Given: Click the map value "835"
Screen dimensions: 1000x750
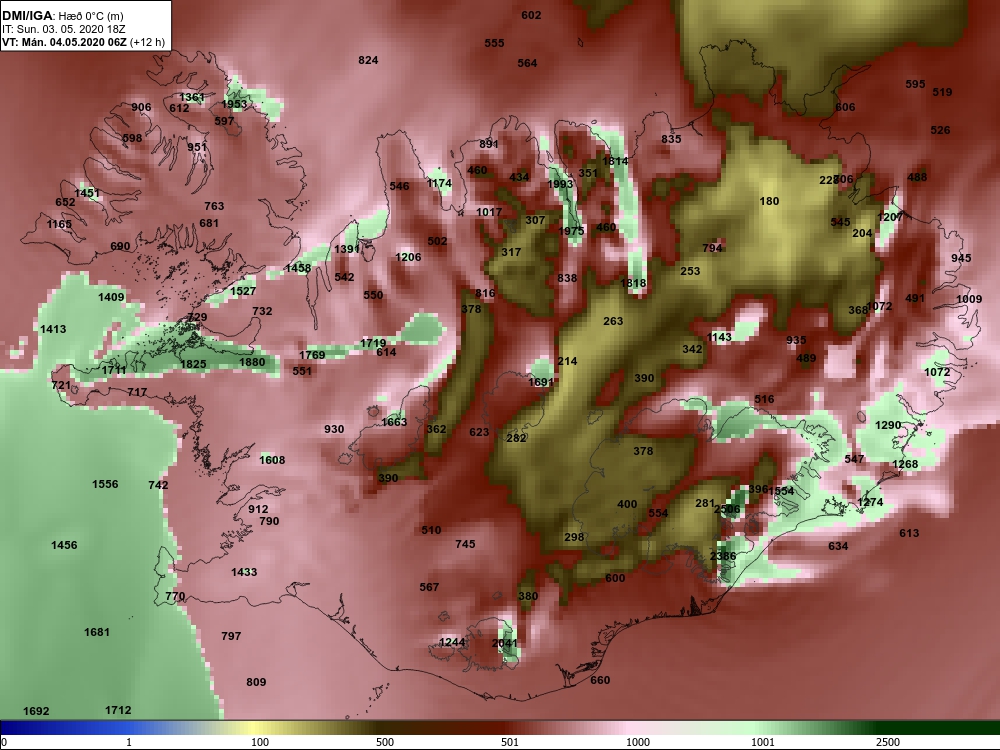Looking at the screenshot, I should coord(672,139).
